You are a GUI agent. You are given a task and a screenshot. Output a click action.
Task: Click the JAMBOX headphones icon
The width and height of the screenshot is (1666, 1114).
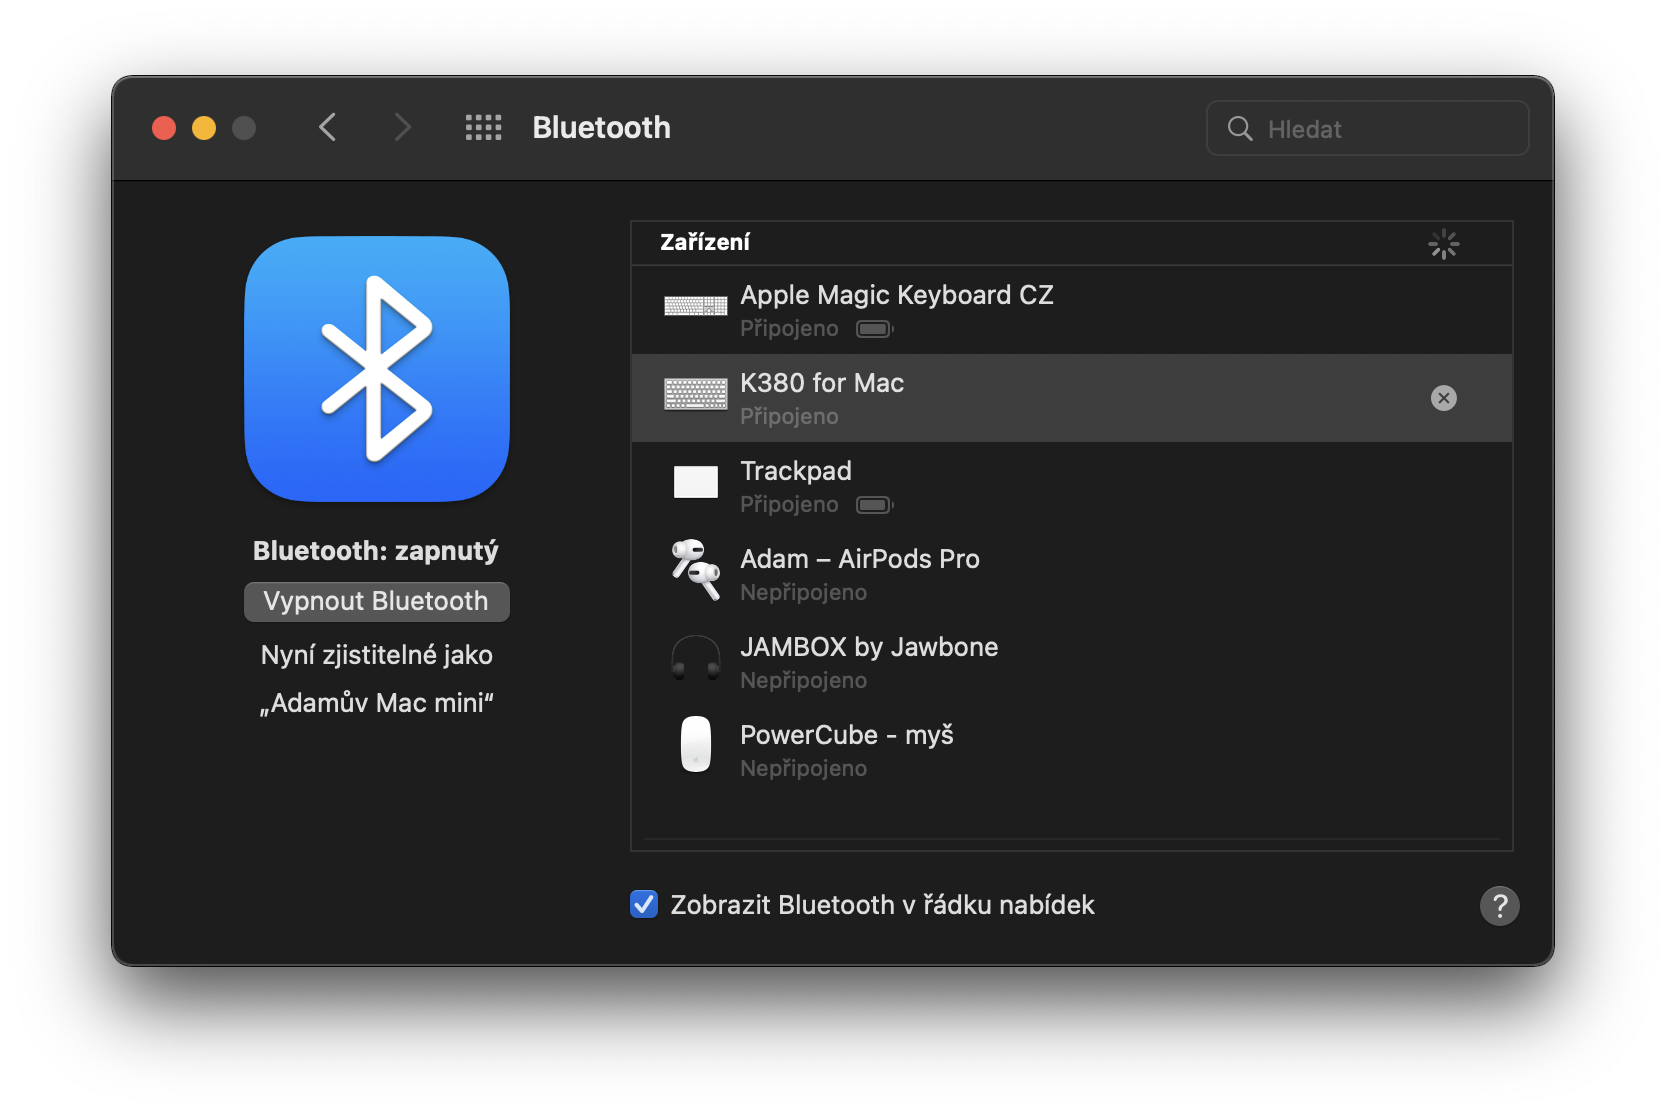(x=696, y=658)
